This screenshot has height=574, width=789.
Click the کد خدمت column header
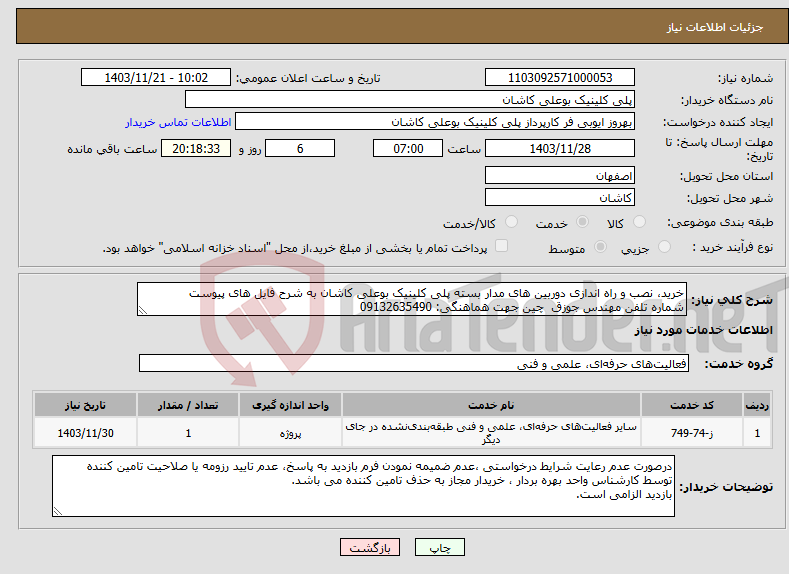tap(692, 405)
